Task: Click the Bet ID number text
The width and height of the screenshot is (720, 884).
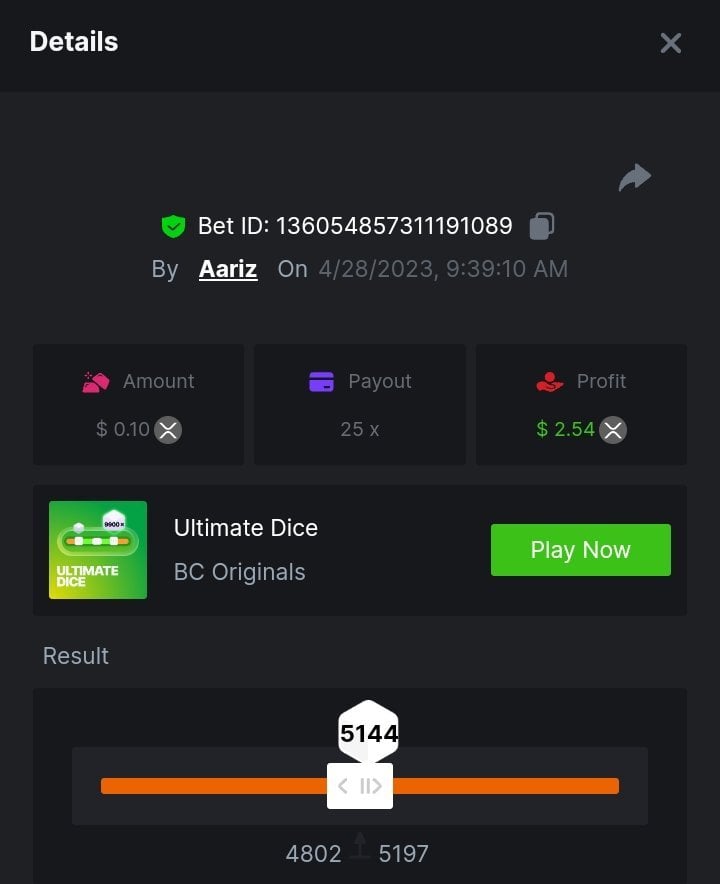Action: (x=394, y=226)
